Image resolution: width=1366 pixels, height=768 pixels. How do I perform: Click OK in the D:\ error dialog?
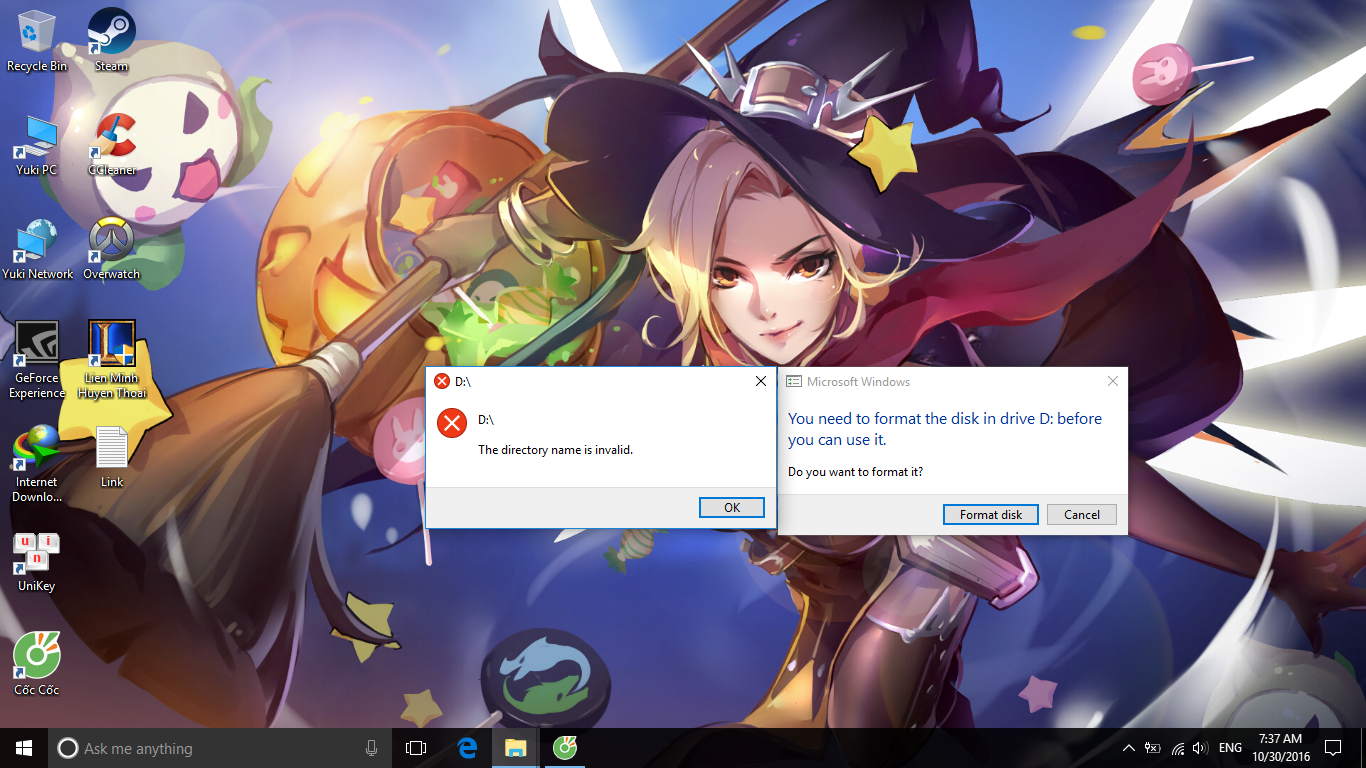[732, 508]
